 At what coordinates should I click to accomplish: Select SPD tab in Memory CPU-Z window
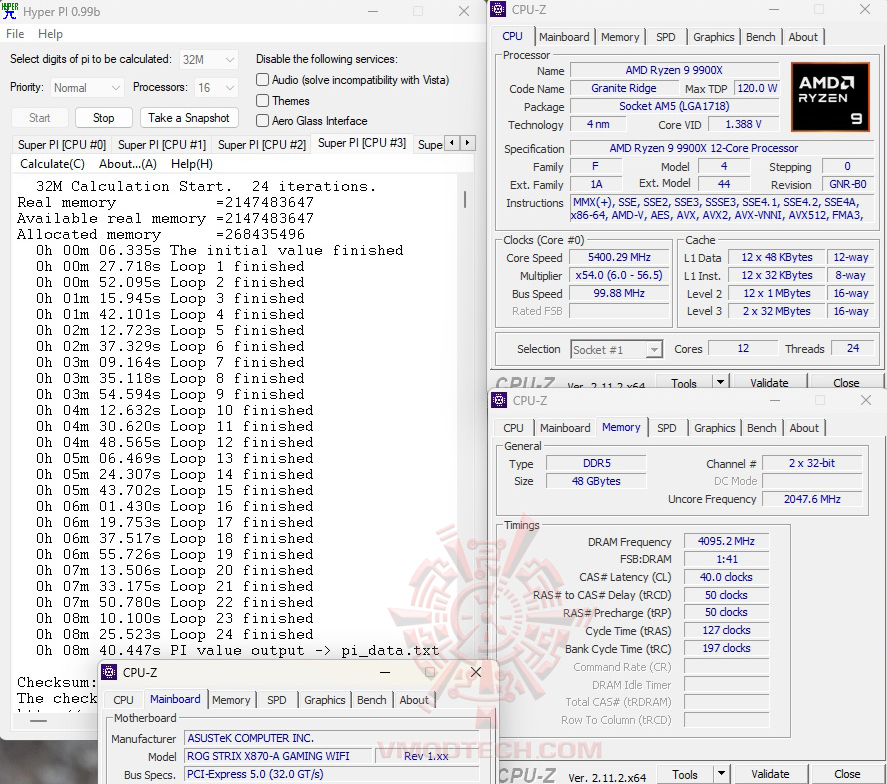coord(667,428)
